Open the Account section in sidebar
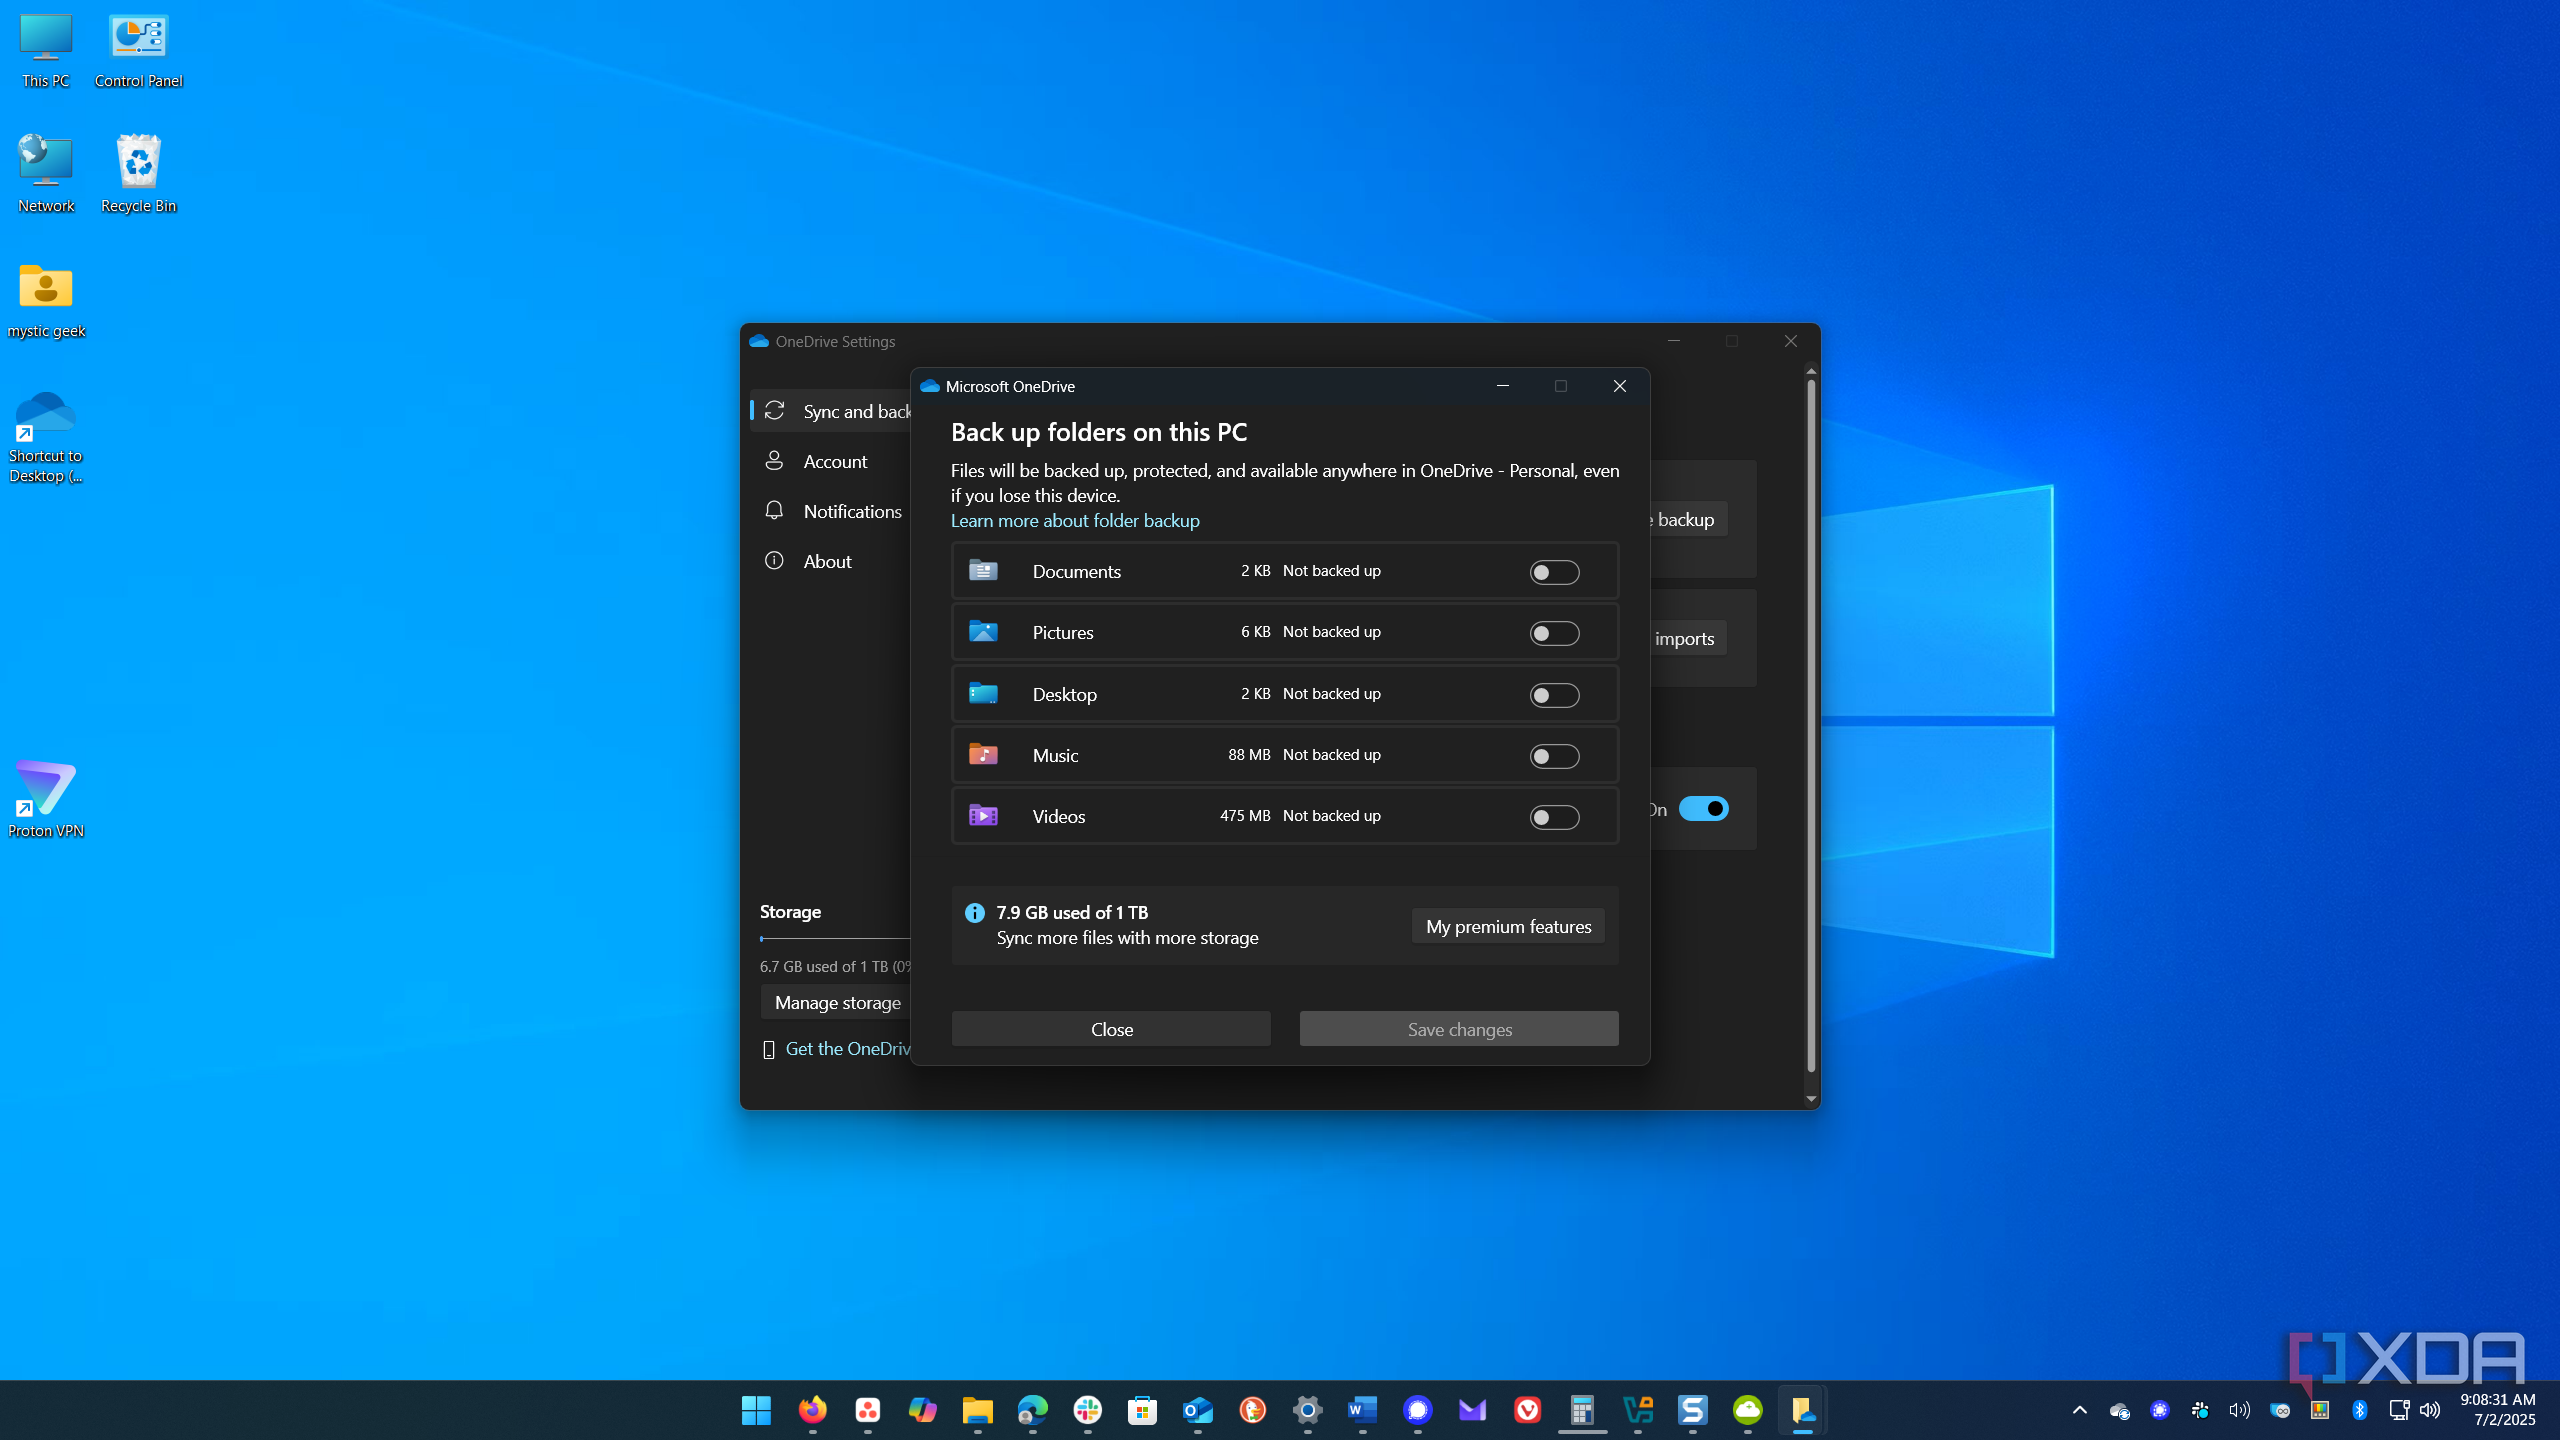 tap(832, 461)
